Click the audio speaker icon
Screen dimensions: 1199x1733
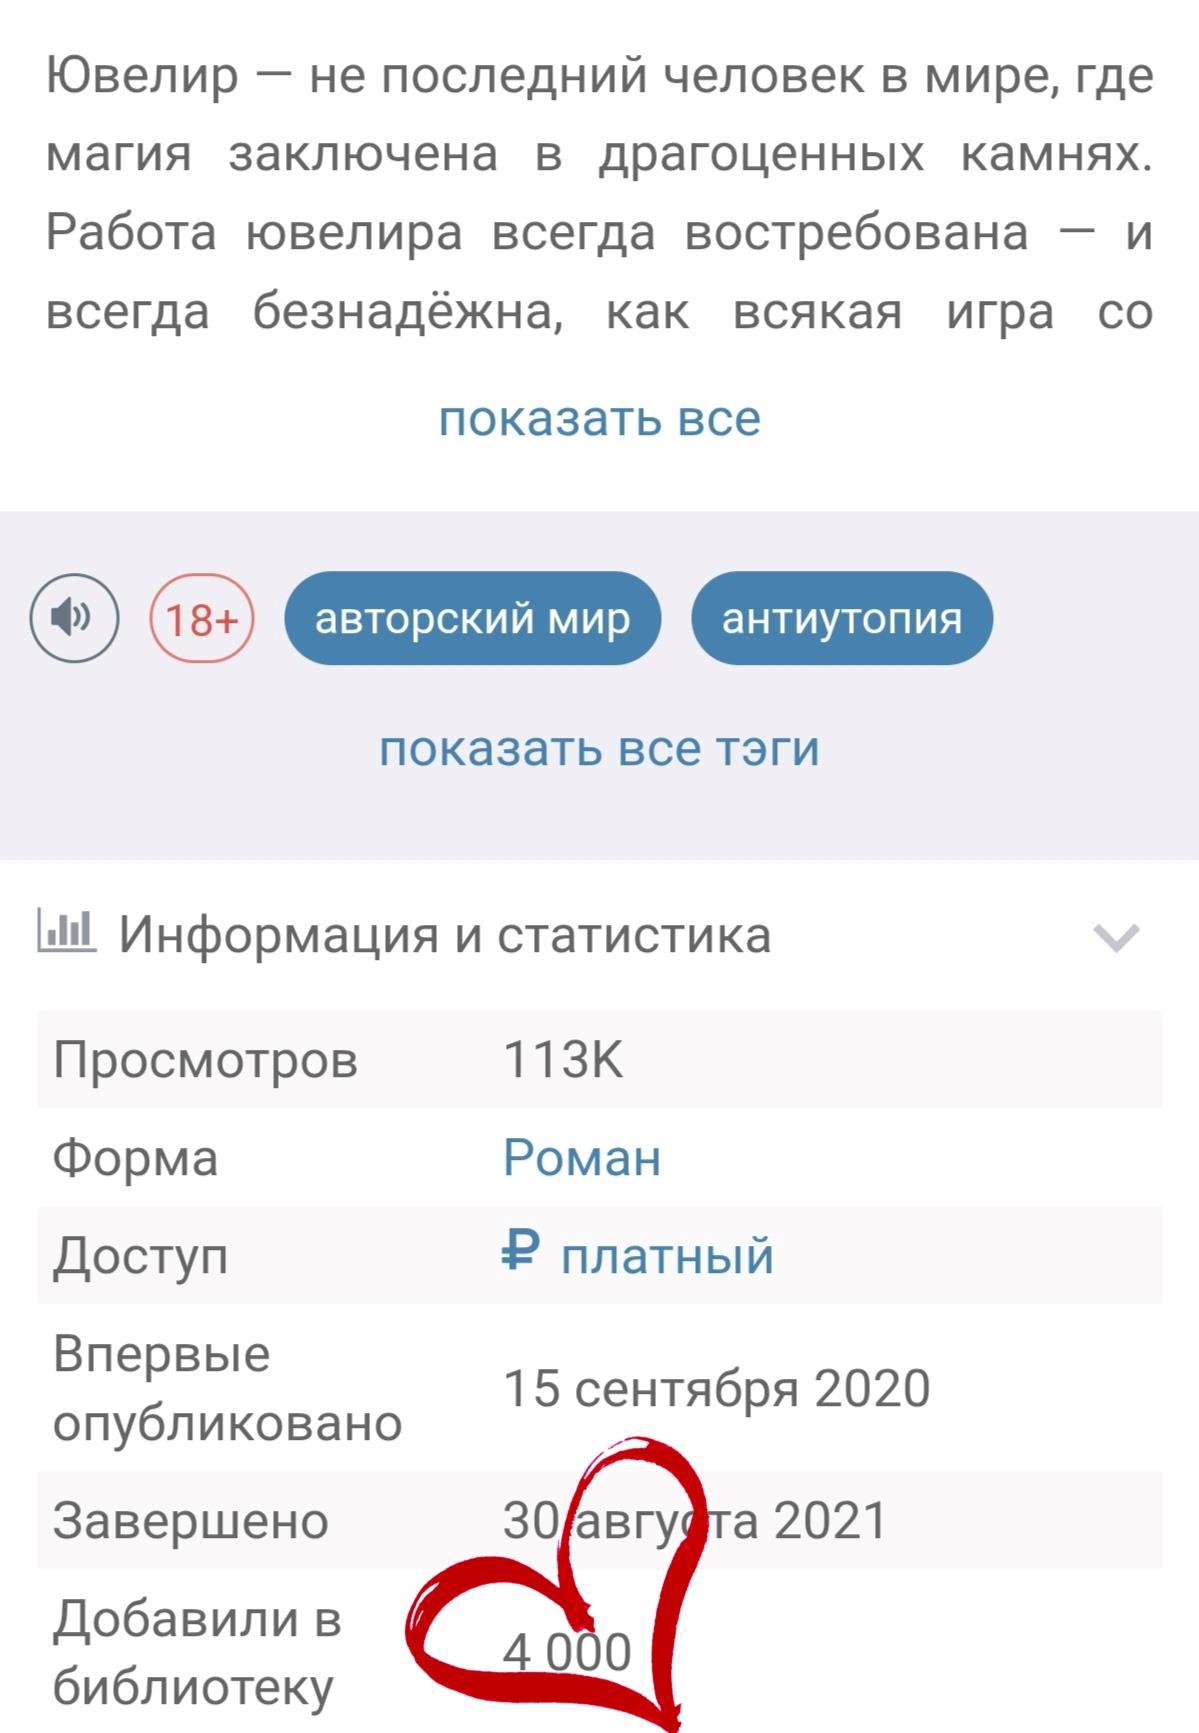coord(74,618)
